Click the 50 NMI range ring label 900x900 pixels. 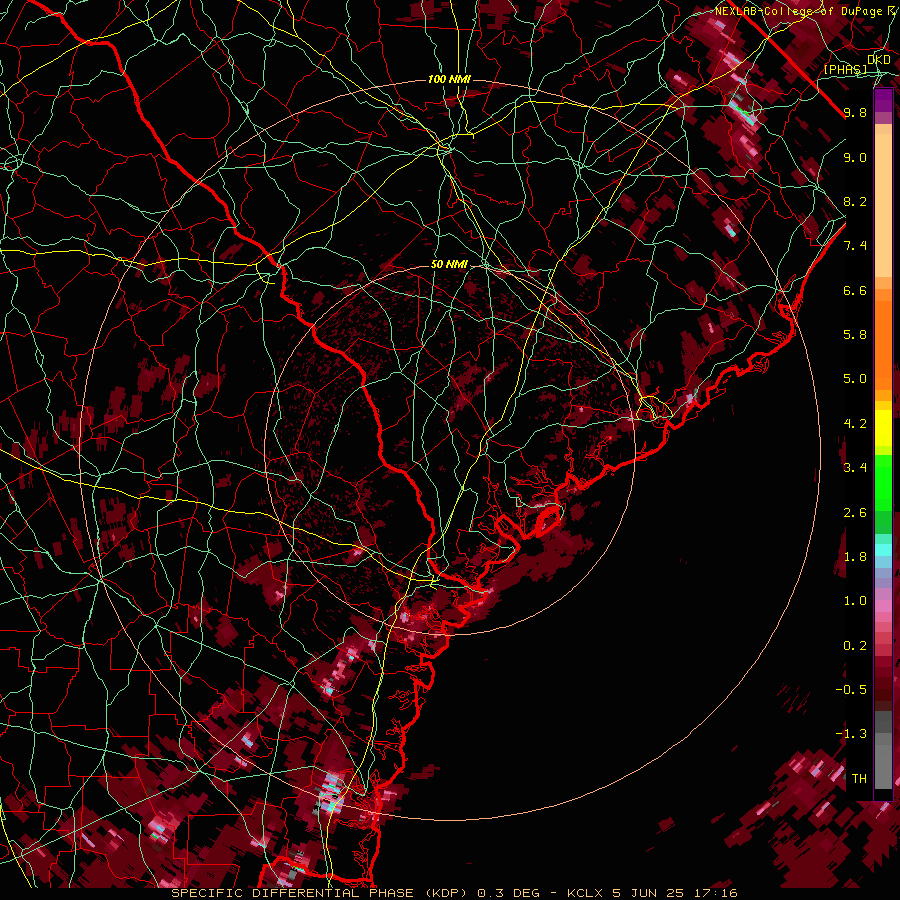[x=449, y=265]
